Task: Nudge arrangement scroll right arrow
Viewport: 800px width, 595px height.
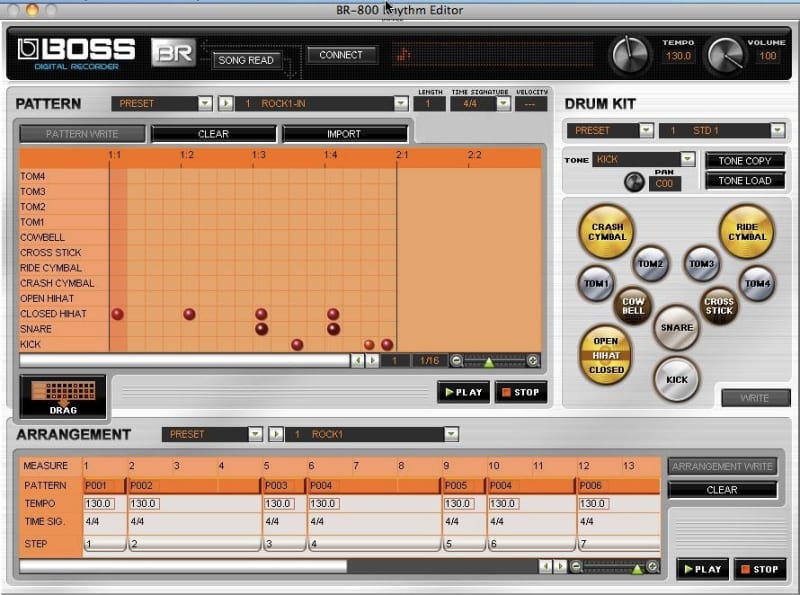Action: [x=560, y=566]
